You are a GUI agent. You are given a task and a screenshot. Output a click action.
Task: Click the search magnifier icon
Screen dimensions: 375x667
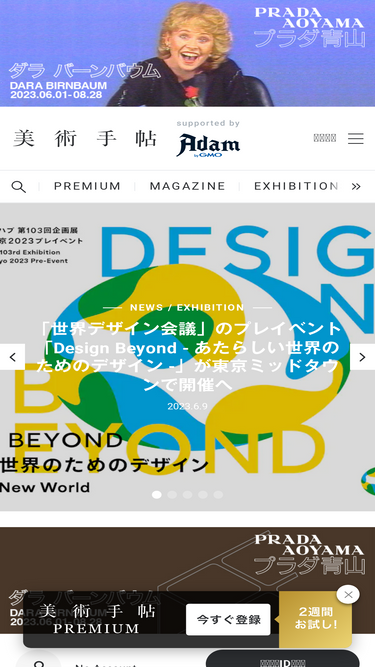[18, 186]
